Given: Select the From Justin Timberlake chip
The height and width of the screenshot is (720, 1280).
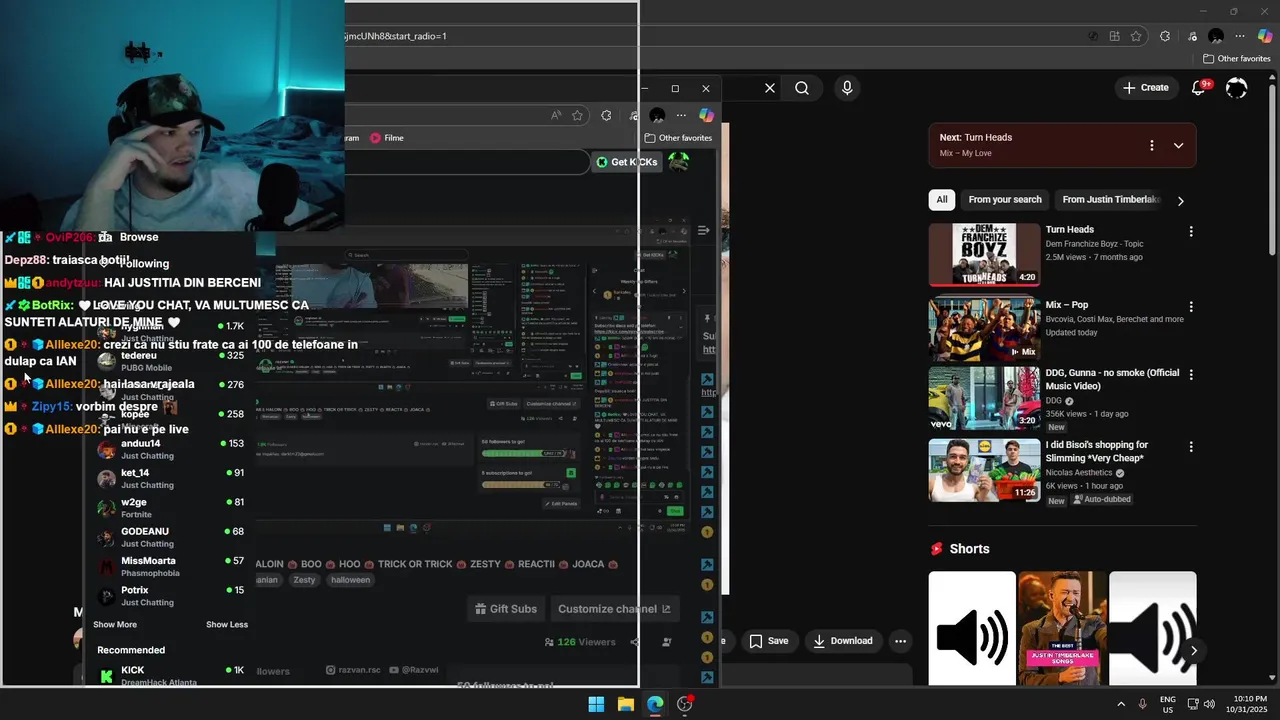Looking at the screenshot, I should pos(1110,200).
